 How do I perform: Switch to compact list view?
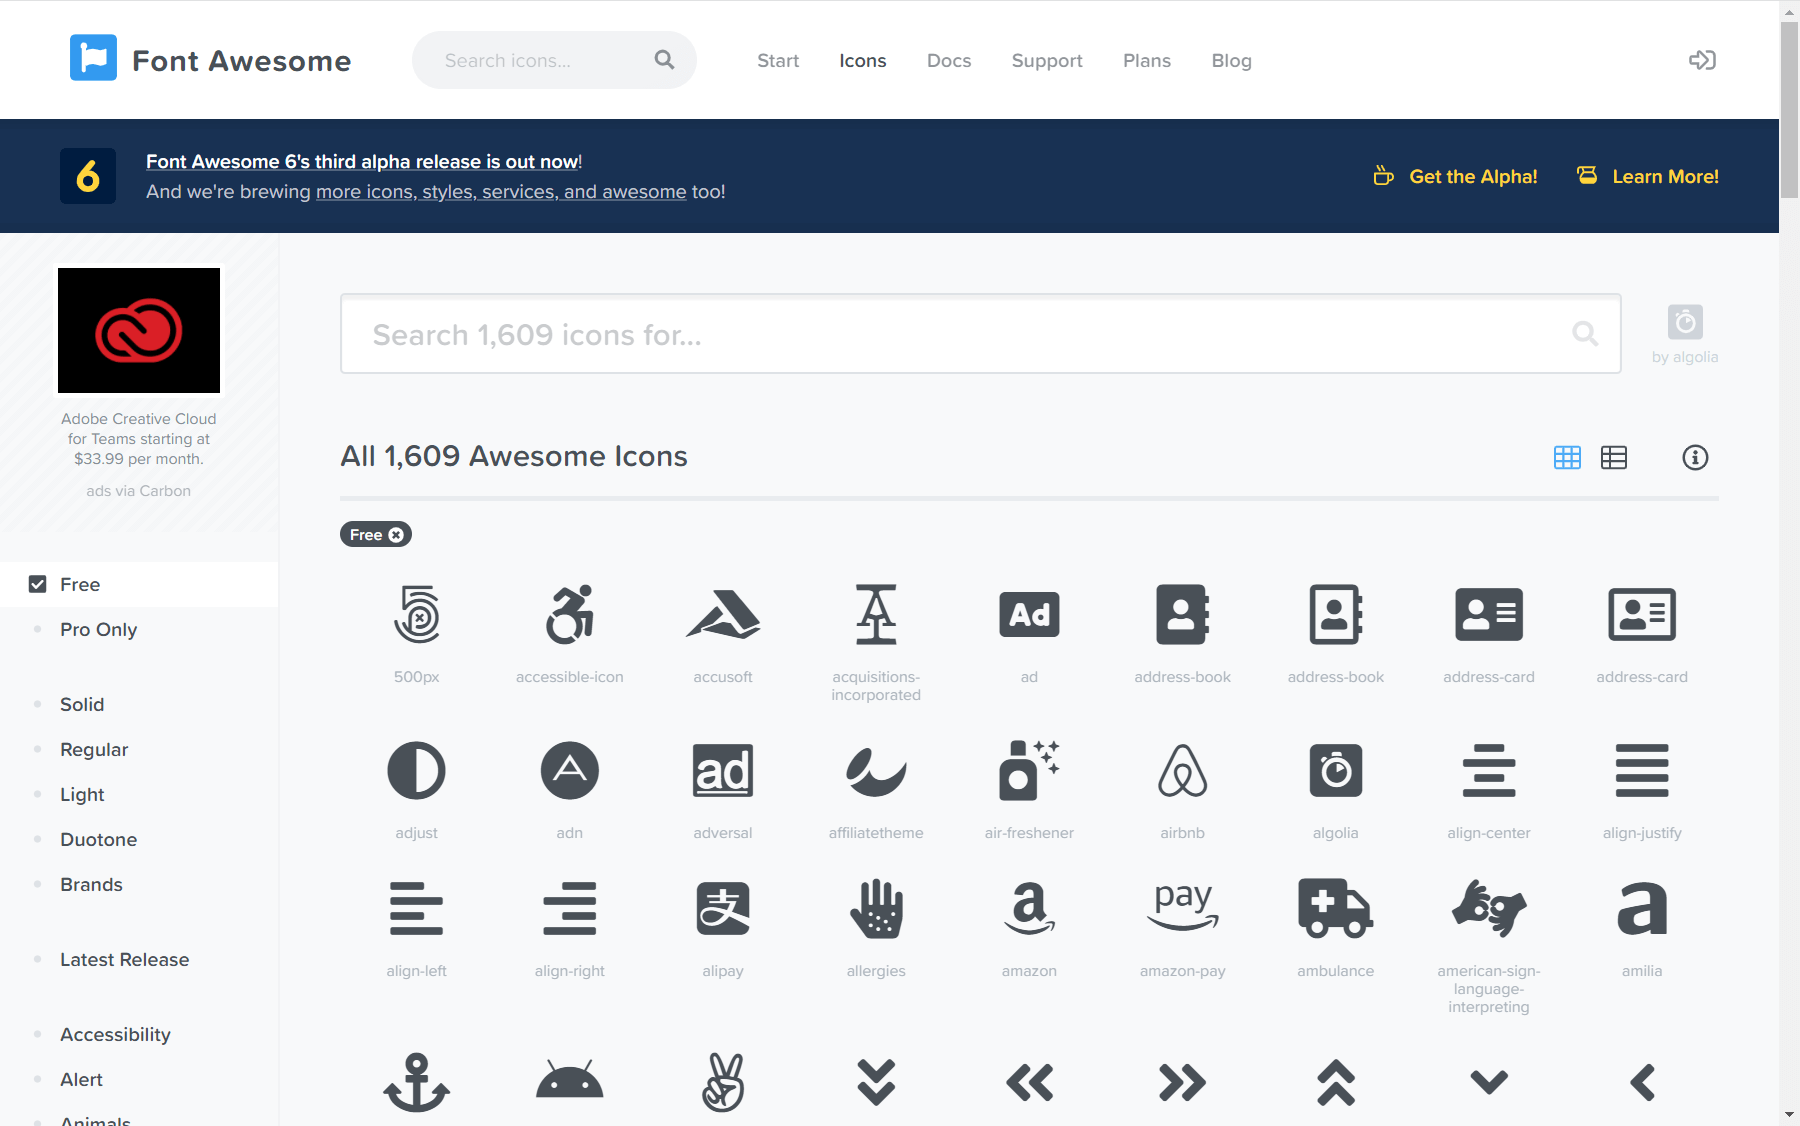pyautogui.click(x=1613, y=458)
